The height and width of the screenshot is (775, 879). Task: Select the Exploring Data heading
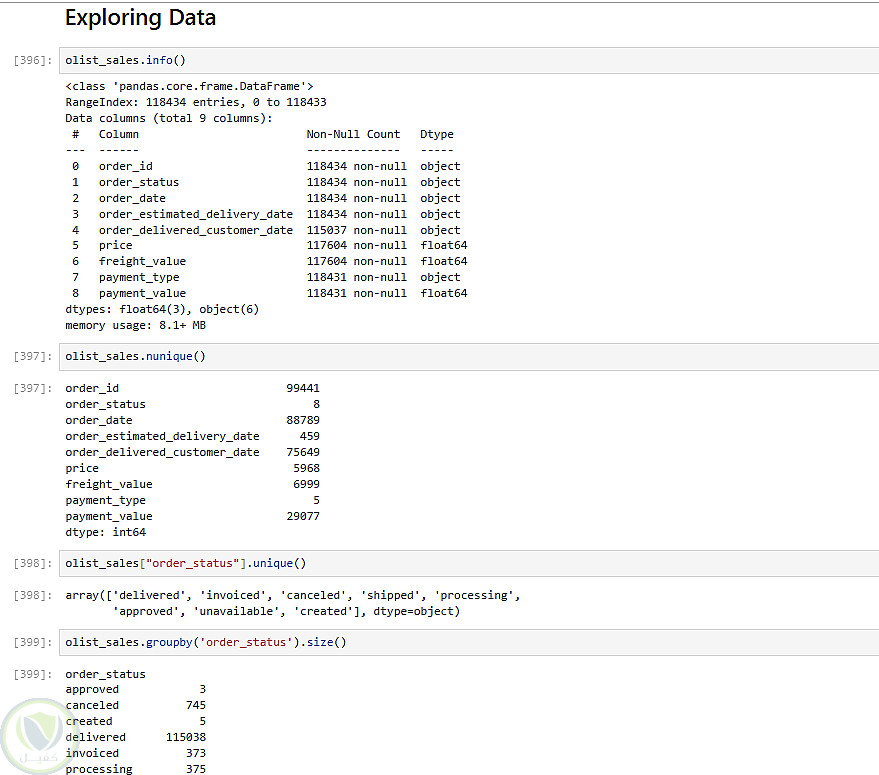click(x=140, y=18)
